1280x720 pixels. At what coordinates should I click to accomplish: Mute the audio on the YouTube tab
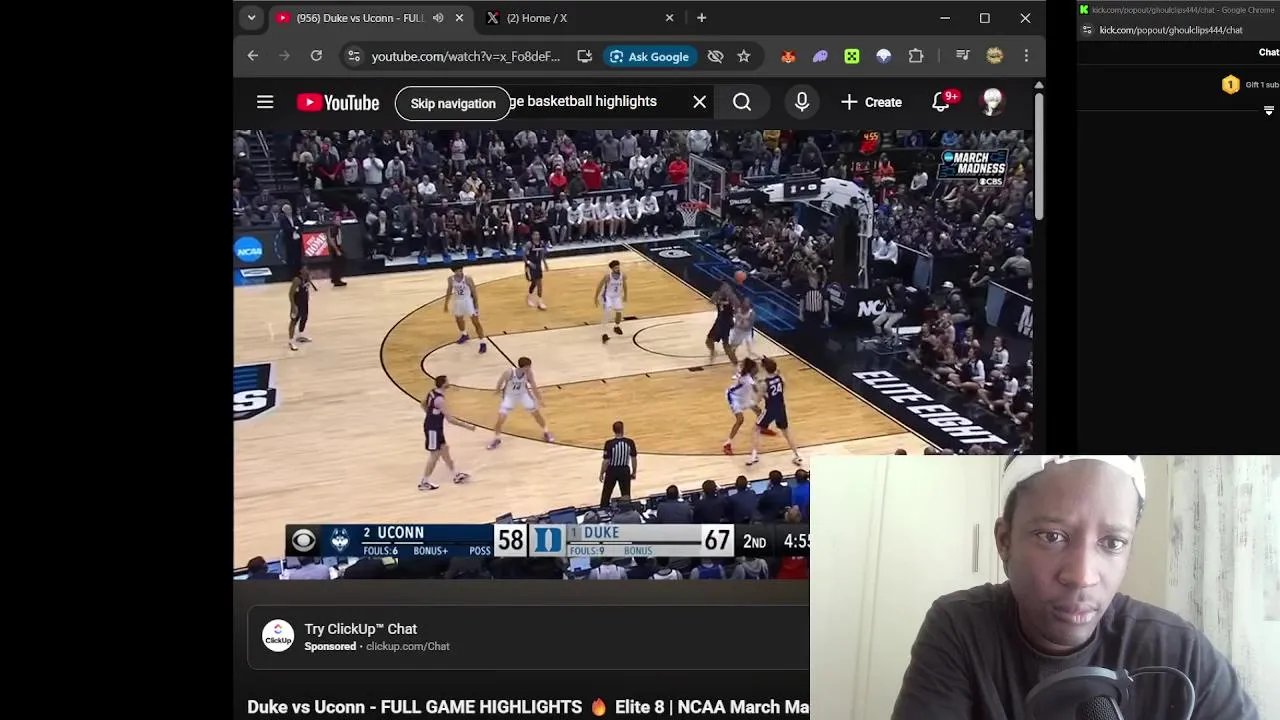[x=438, y=18]
